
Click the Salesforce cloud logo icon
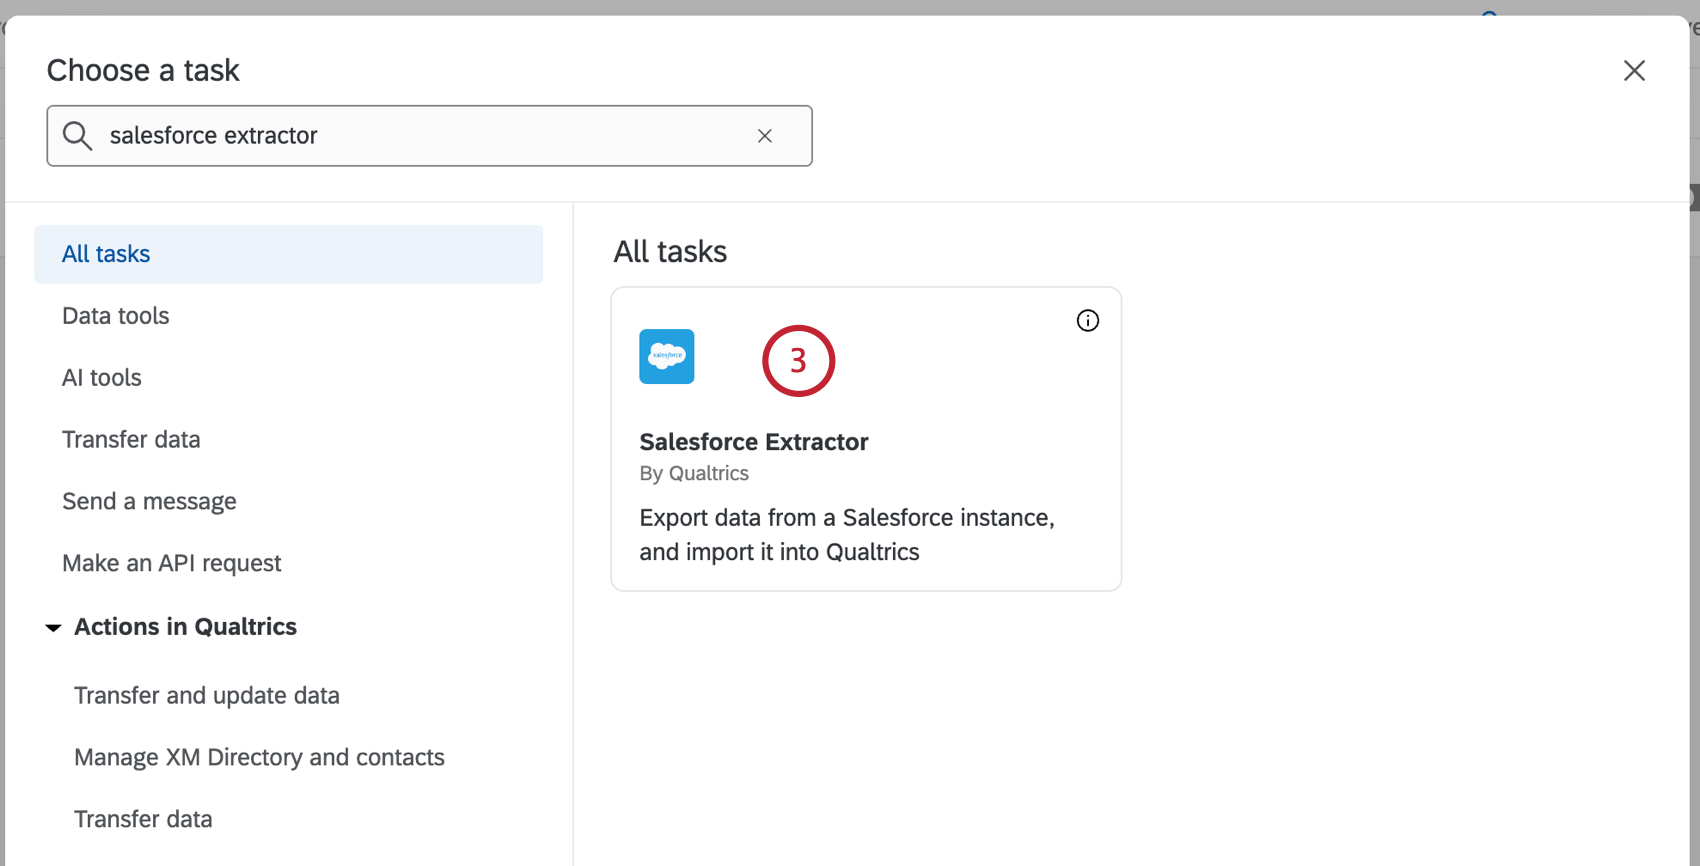coord(666,357)
